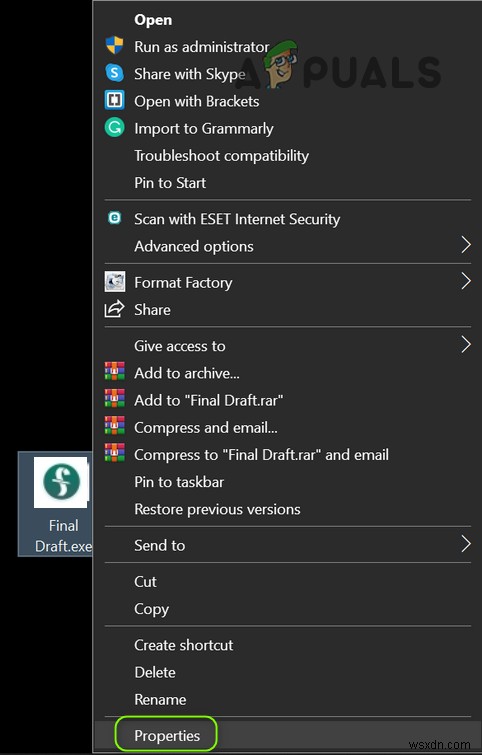Open Properties at the menu bottom
482x755 pixels.
pos(167,735)
